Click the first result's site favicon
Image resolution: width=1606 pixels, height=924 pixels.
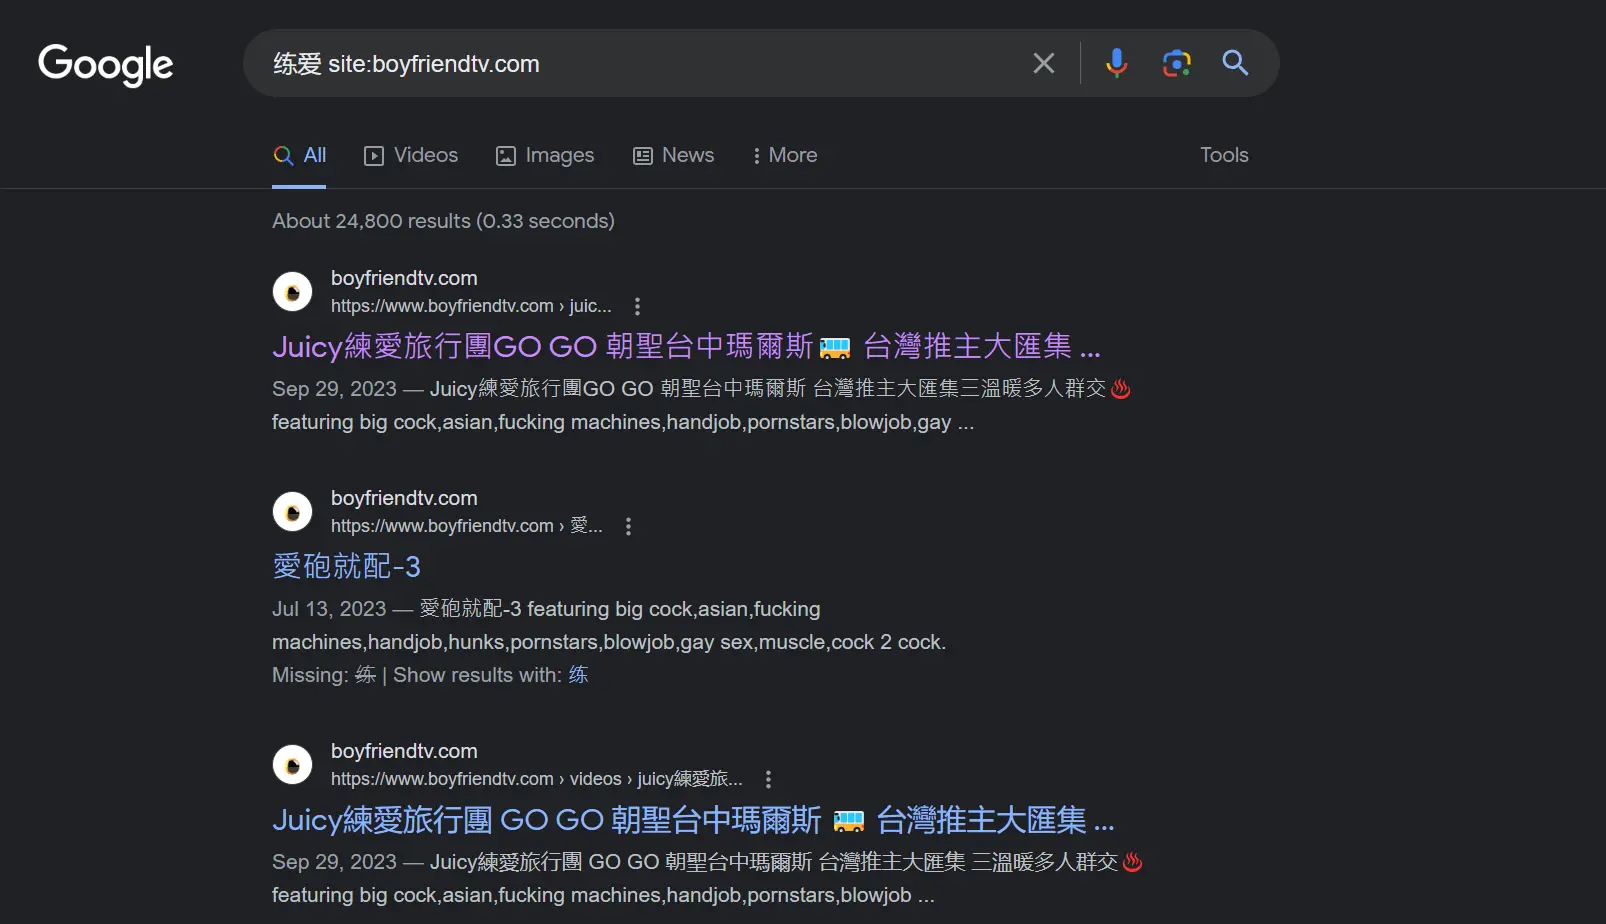(293, 292)
